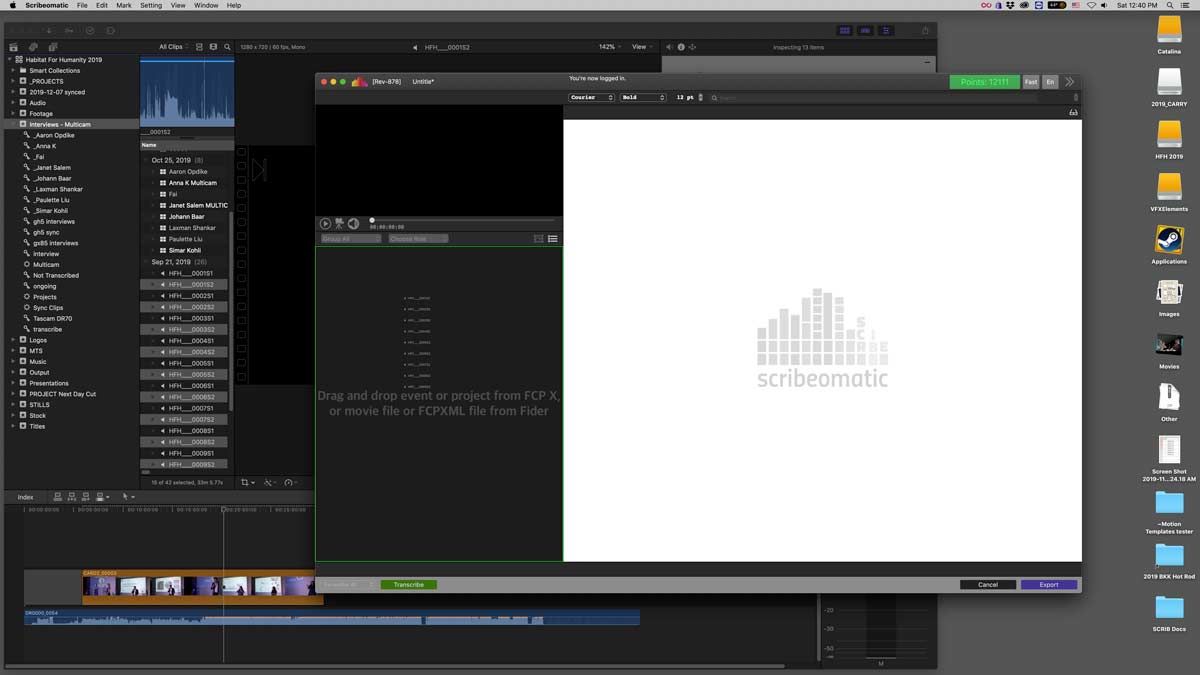Viewport: 1200px width, 675px height.
Task: Open the SCRIB Docs desktop folder
Action: click(1169, 612)
